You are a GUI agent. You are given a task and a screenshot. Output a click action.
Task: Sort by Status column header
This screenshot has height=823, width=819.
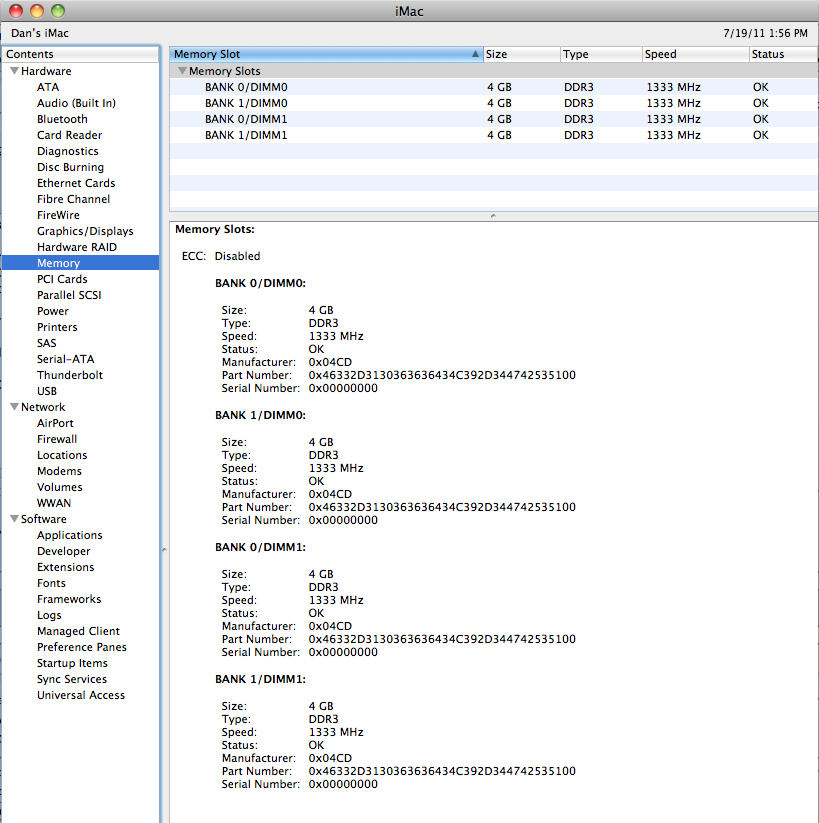coord(783,54)
